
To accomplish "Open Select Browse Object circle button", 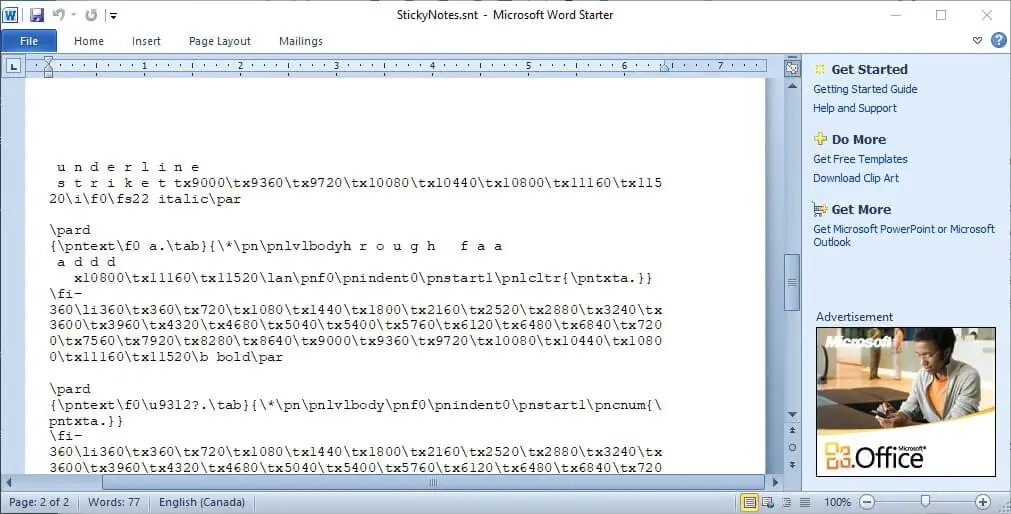I will 792,447.
